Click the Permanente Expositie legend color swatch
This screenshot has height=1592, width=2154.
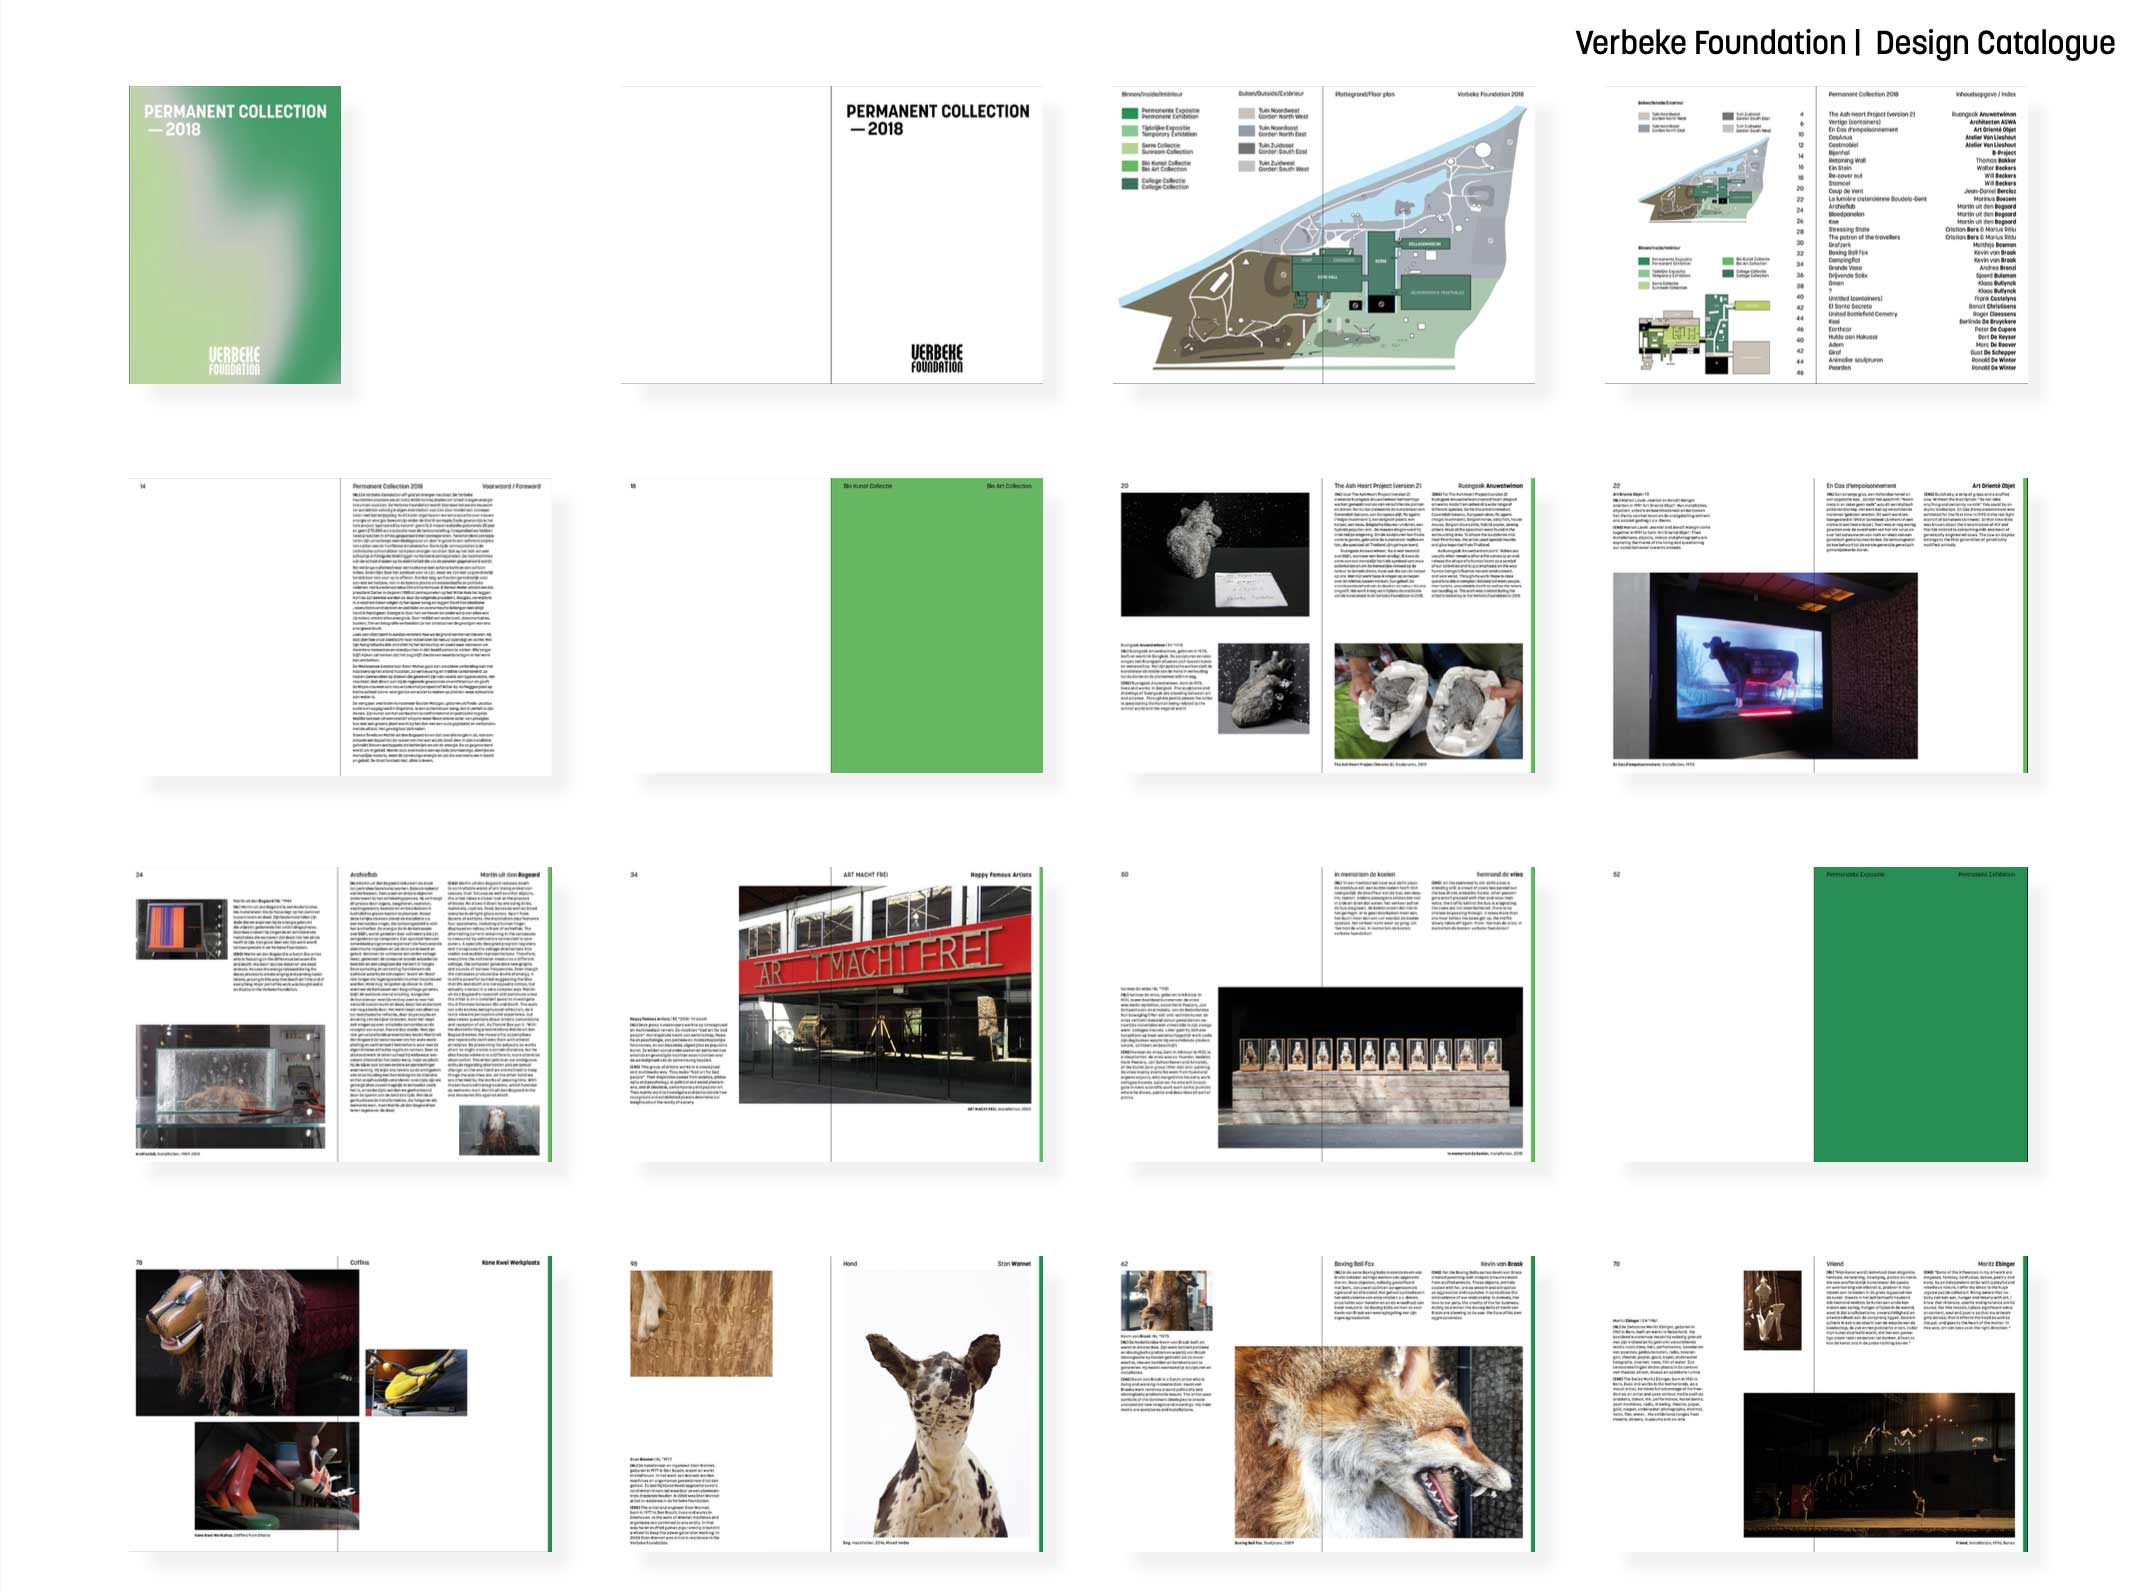pos(1130,113)
